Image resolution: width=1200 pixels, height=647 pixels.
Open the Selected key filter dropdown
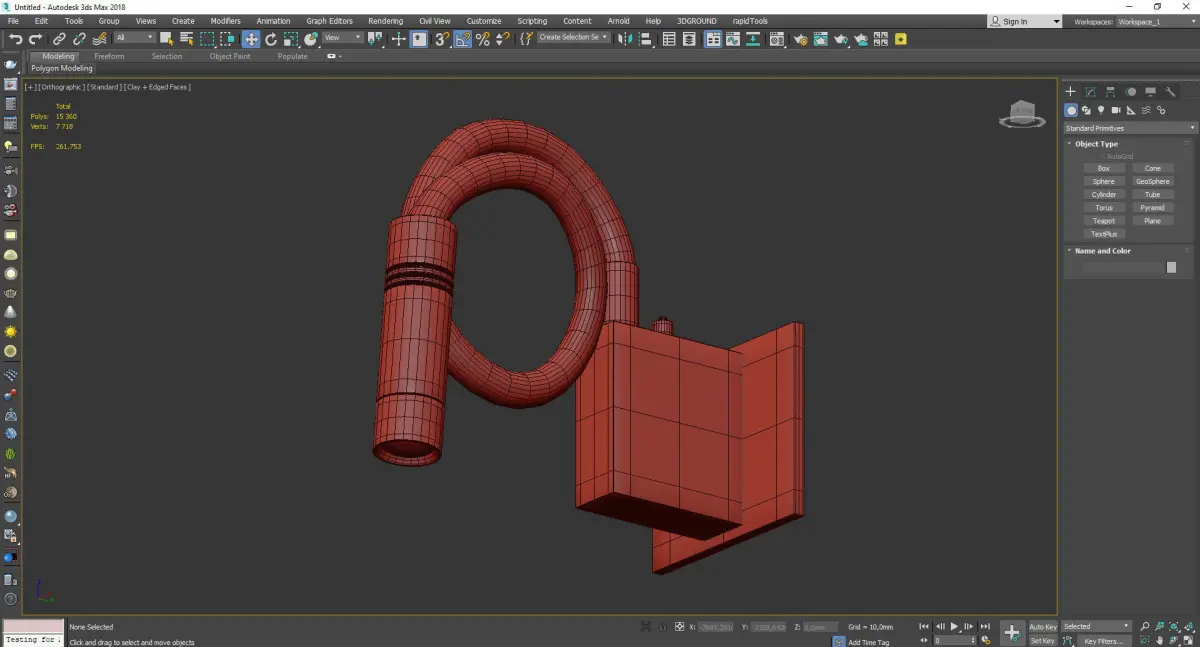click(x=1096, y=627)
